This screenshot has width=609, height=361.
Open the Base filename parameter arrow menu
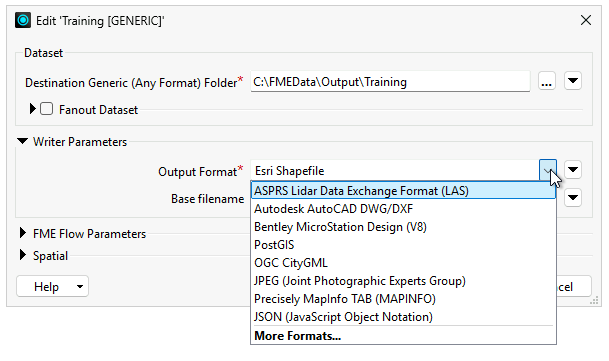[x=573, y=198]
